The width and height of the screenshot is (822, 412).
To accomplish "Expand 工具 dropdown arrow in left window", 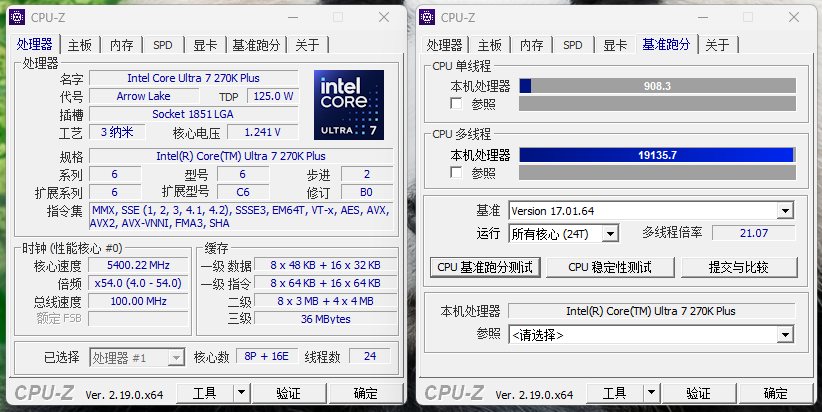I will (241, 393).
